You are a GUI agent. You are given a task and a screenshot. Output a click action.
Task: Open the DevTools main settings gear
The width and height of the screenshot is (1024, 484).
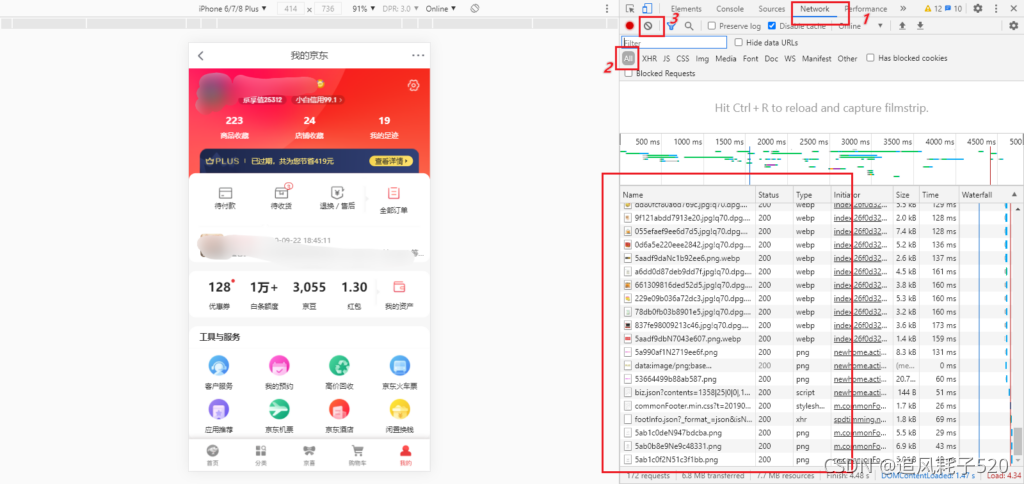(x=978, y=8)
